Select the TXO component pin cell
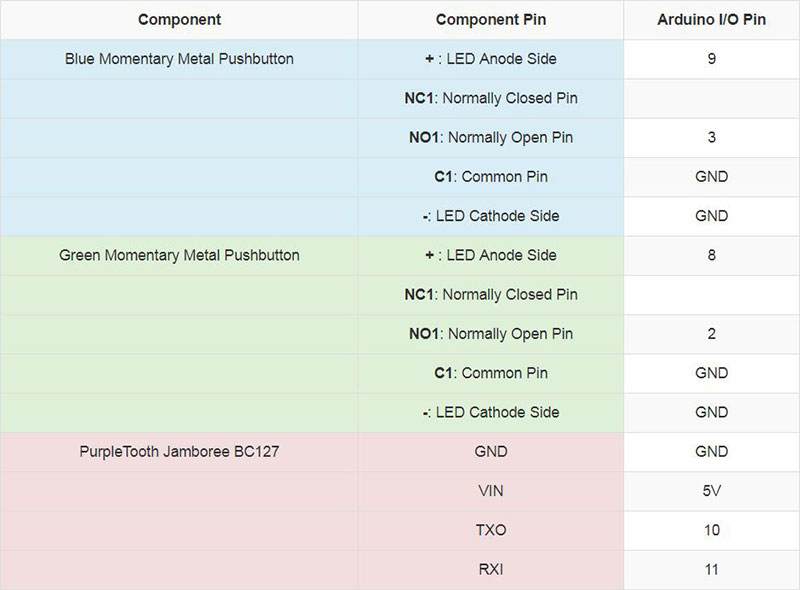800x590 pixels. click(490, 530)
